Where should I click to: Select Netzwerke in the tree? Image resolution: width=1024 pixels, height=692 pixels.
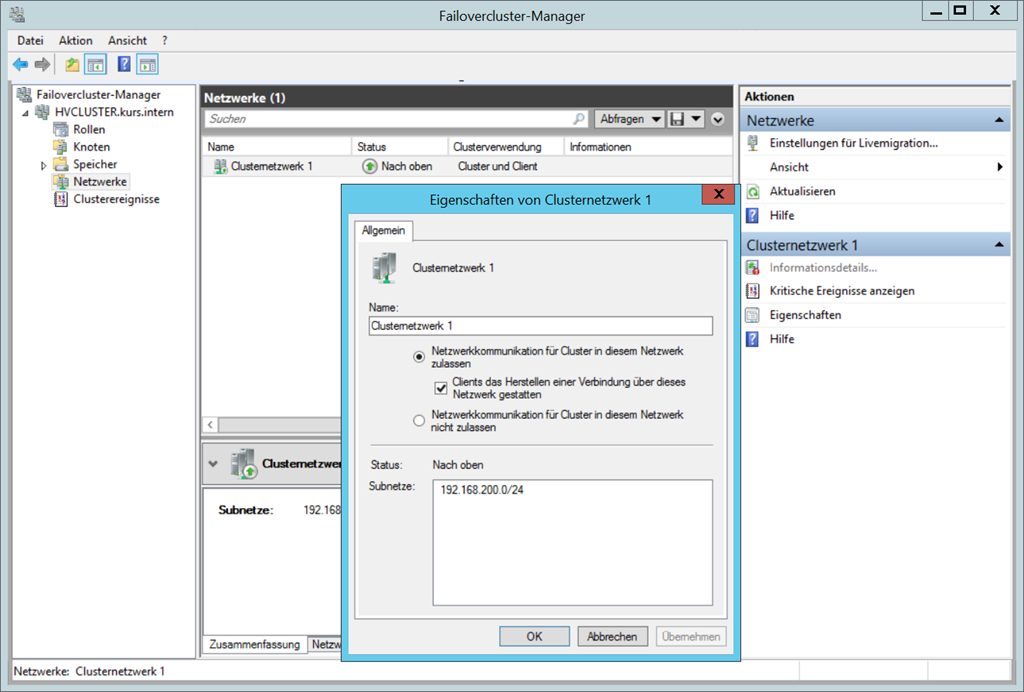(100, 181)
